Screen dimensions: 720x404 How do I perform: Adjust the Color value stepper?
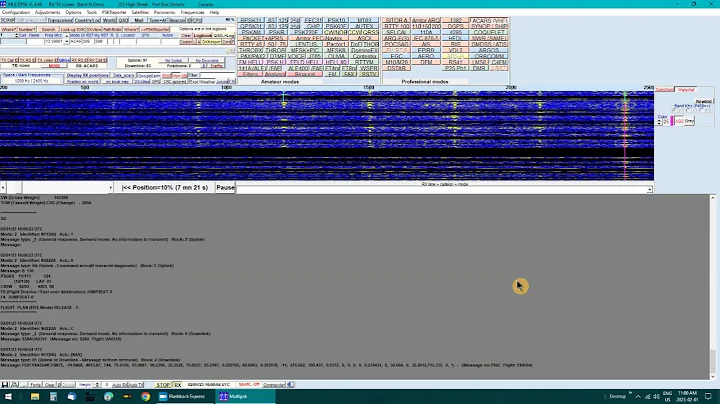click(x=659, y=122)
